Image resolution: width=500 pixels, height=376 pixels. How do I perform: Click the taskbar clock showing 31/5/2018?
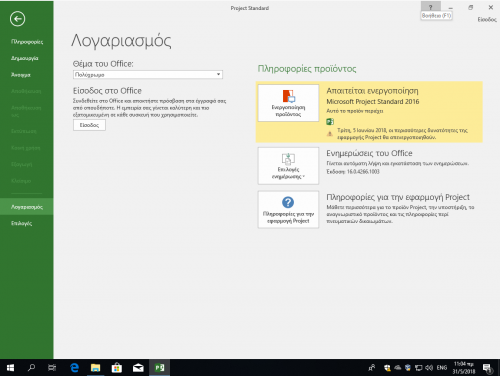(464, 368)
